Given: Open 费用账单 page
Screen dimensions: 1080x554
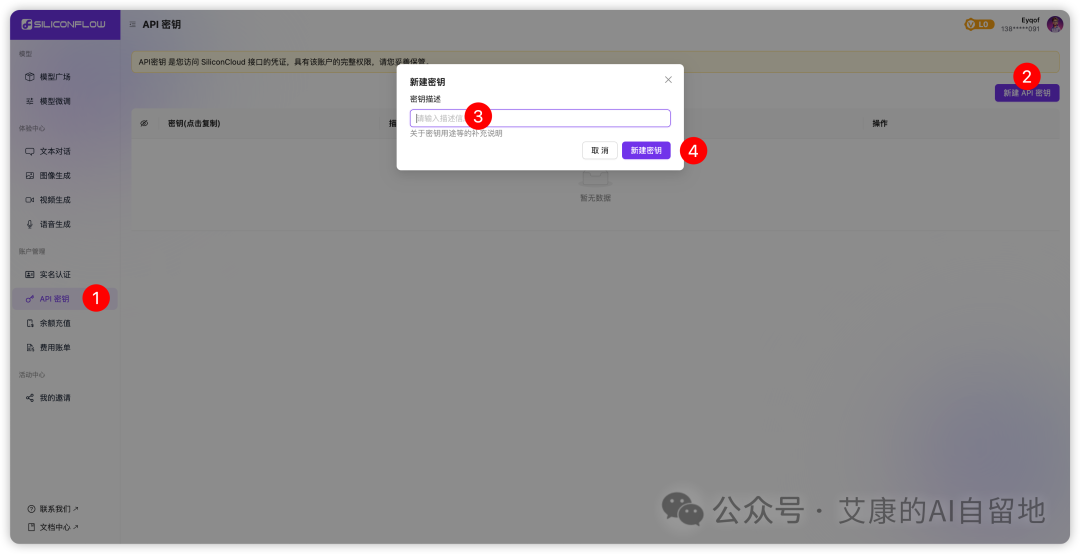Looking at the screenshot, I should (55, 348).
